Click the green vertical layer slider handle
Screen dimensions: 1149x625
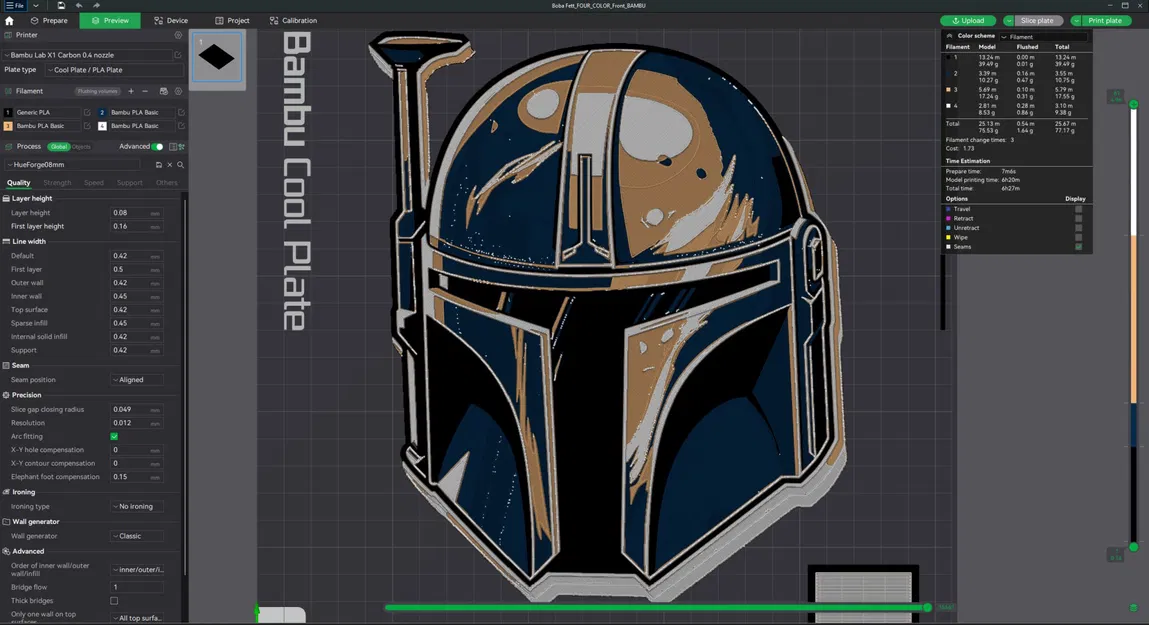click(x=1134, y=103)
